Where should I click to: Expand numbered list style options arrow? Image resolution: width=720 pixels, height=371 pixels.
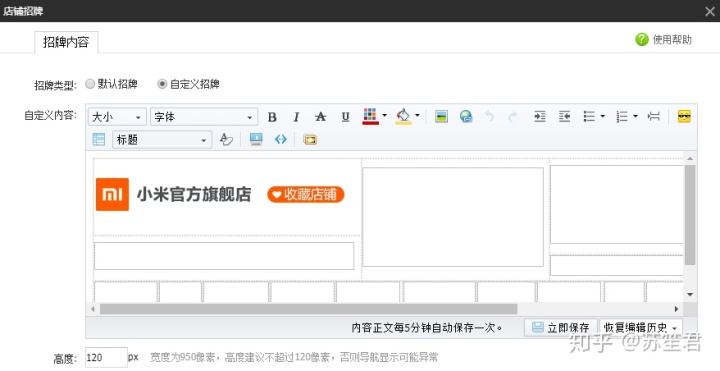[x=636, y=117]
